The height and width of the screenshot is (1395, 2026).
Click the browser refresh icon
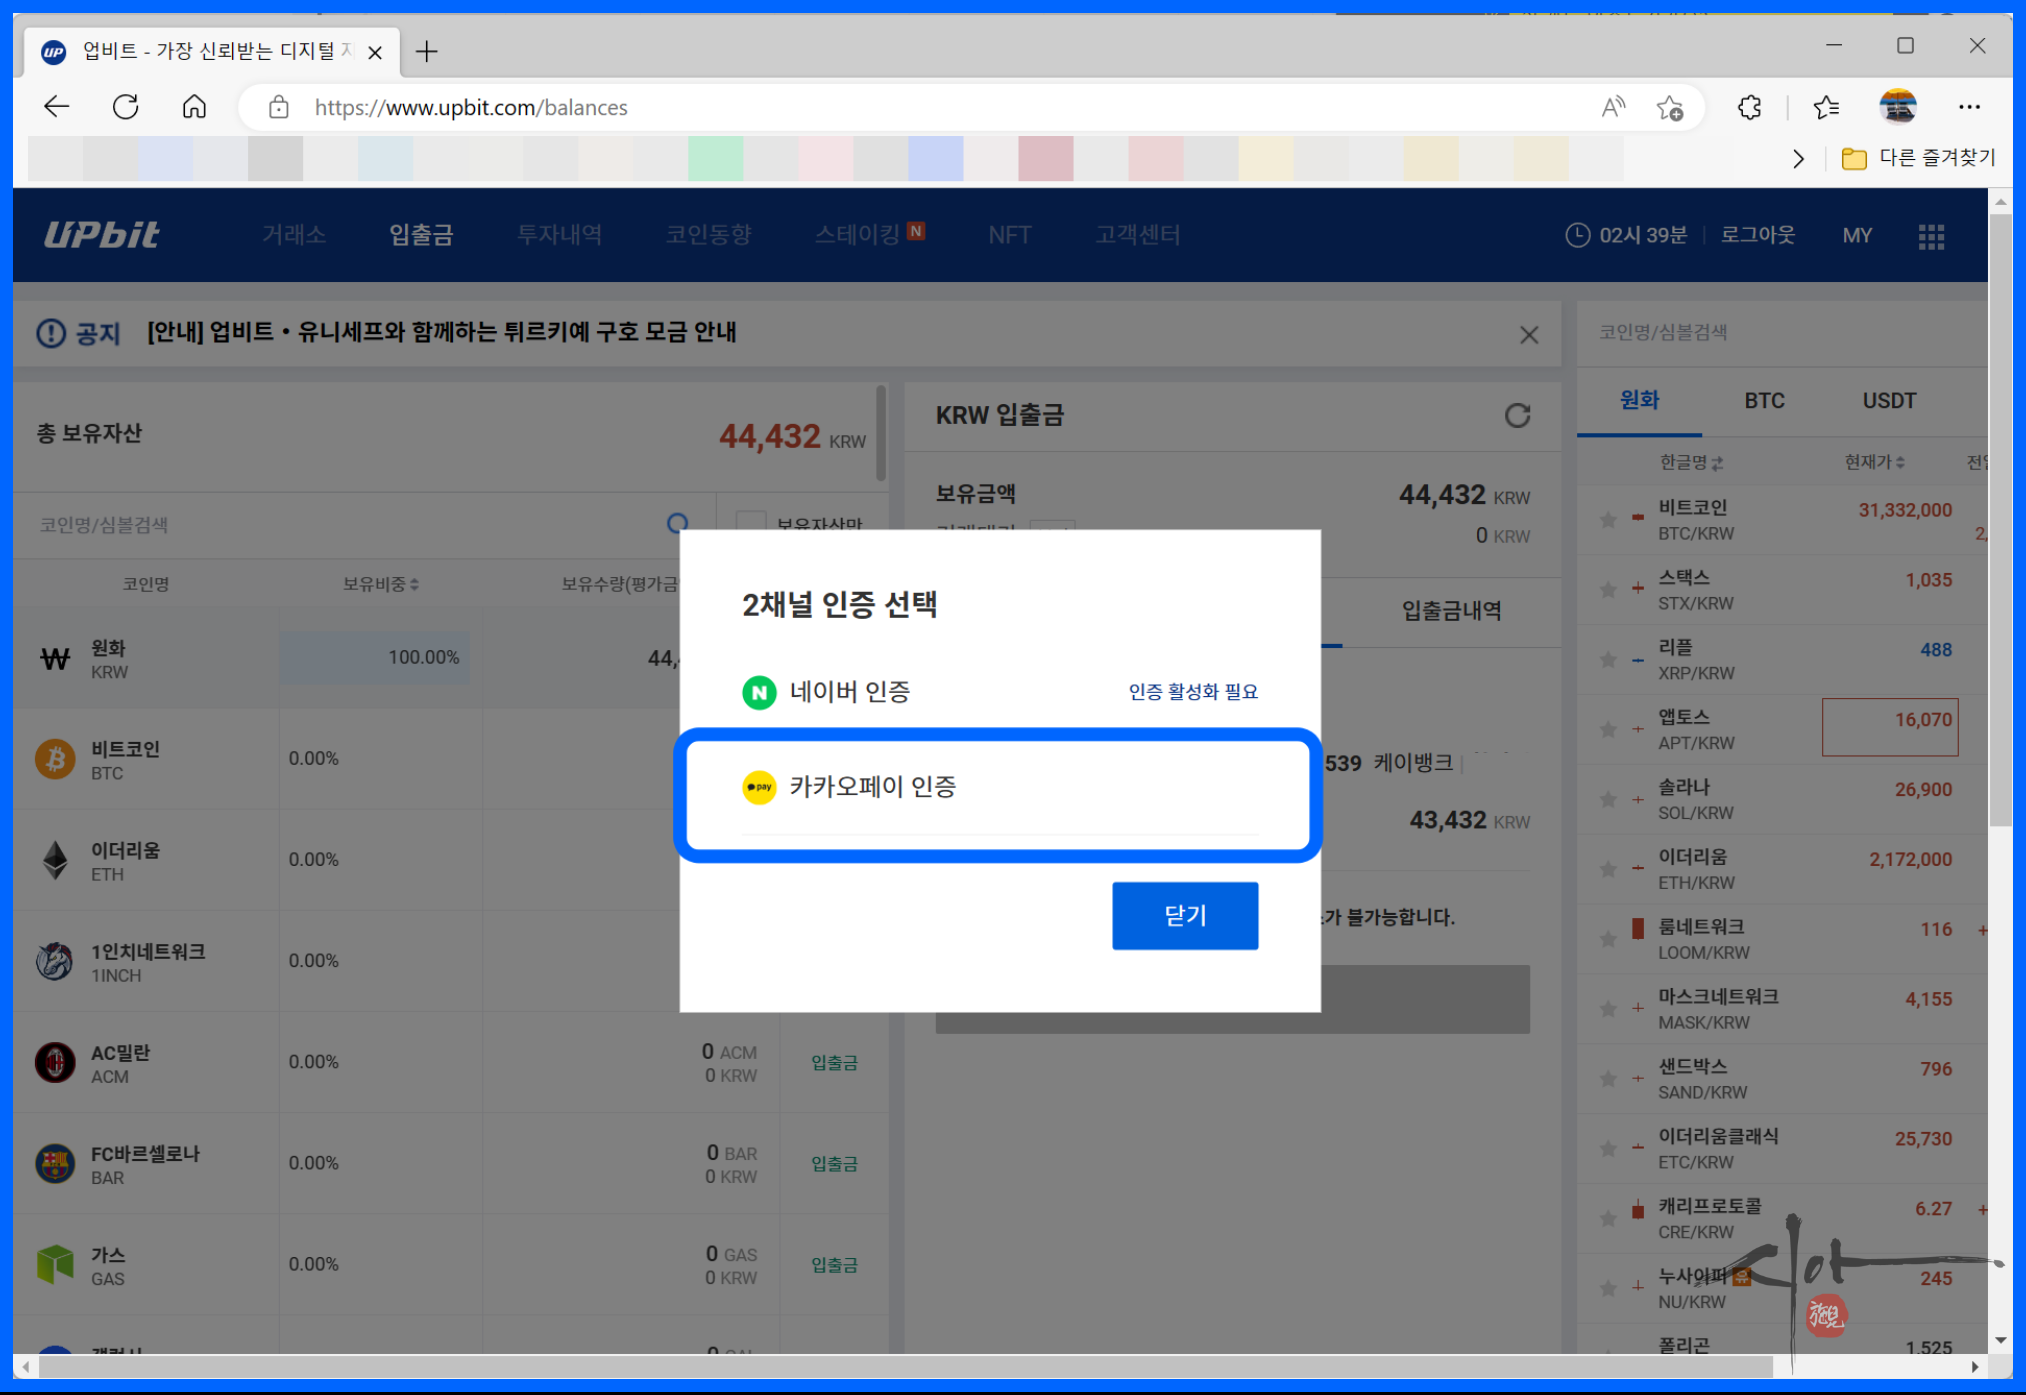[126, 107]
